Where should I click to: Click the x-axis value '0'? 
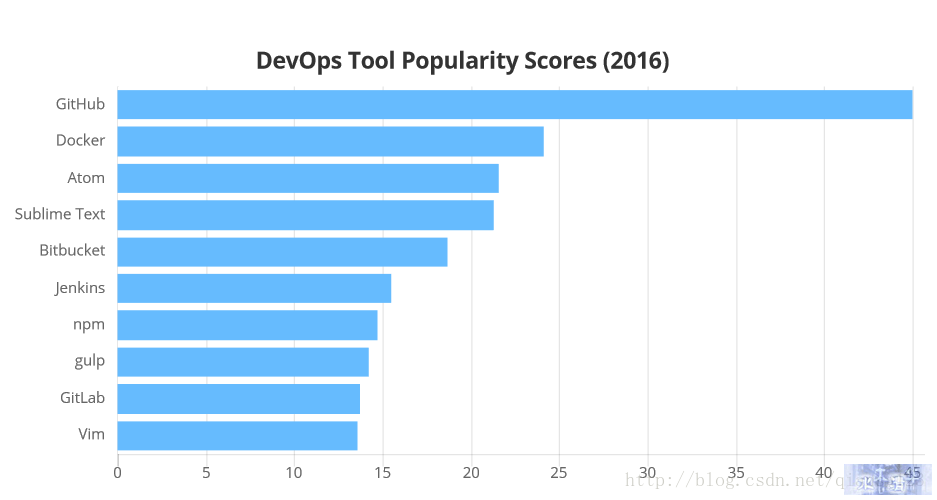pos(118,473)
